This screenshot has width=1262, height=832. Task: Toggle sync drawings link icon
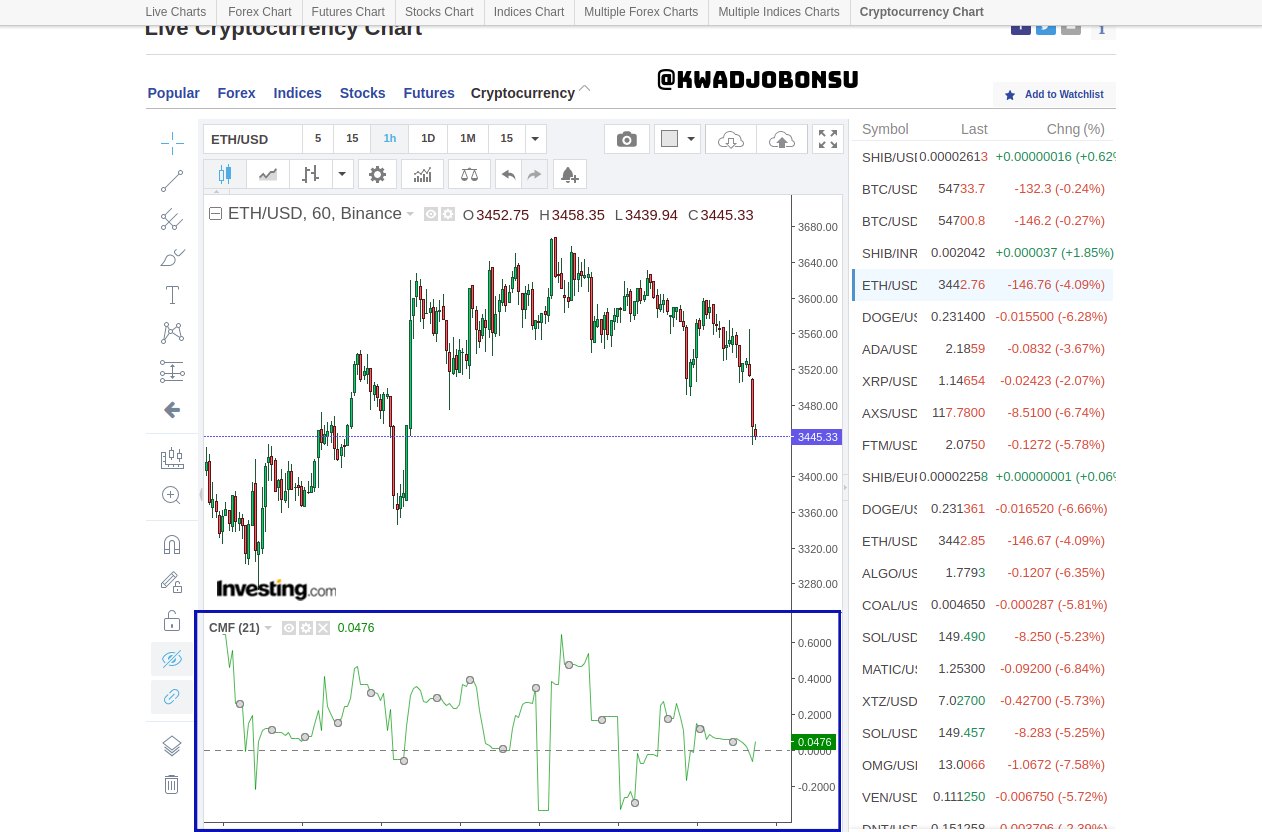[x=172, y=696]
